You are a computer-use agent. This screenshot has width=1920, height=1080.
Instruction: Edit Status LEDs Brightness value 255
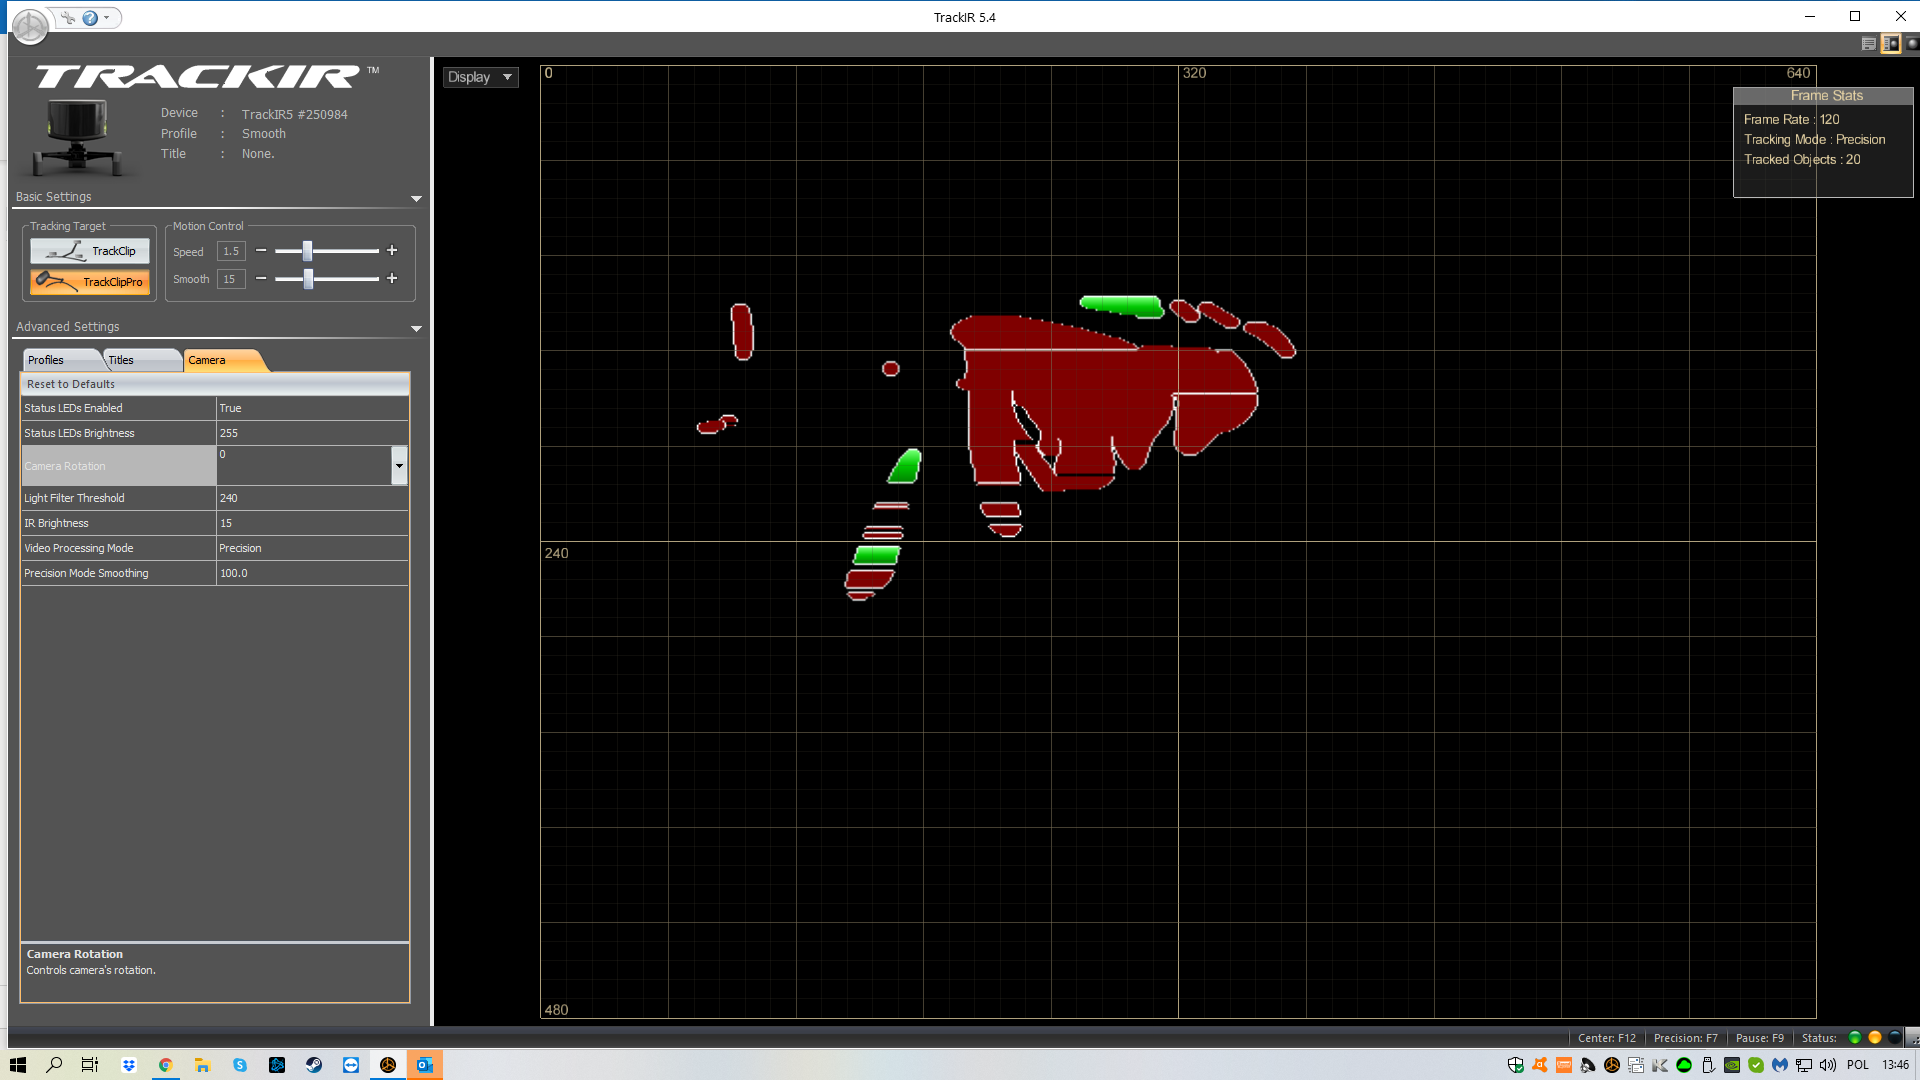[312, 433]
